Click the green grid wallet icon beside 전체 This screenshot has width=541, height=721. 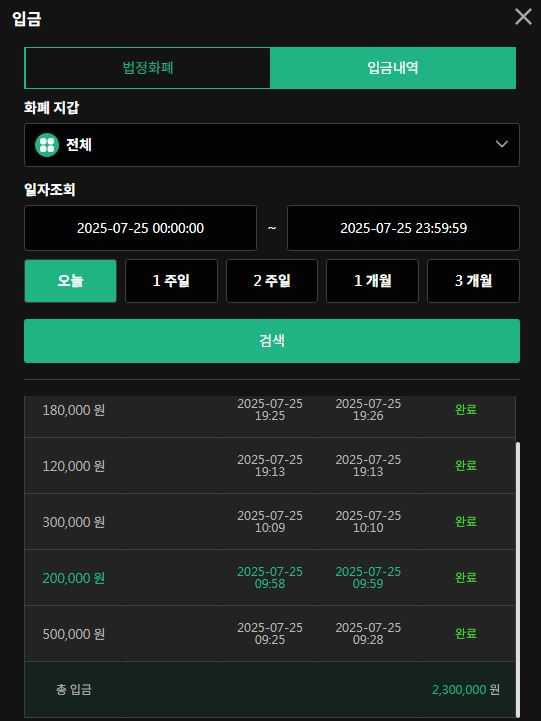47,145
